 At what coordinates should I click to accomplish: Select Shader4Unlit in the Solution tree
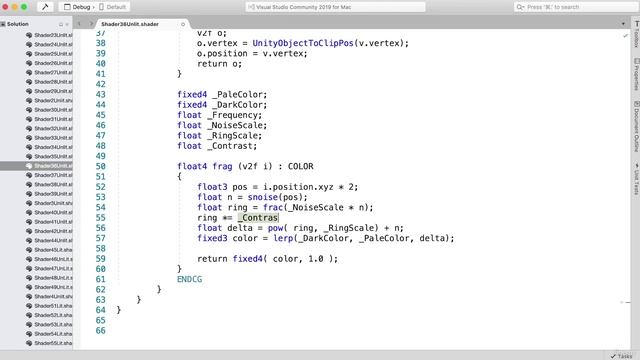[53, 297]
